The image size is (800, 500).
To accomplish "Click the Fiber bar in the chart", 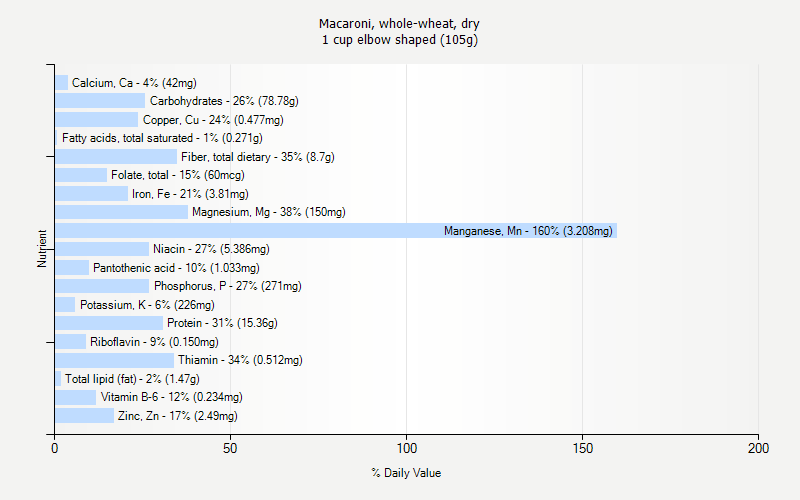I will (x=116, y=157).
